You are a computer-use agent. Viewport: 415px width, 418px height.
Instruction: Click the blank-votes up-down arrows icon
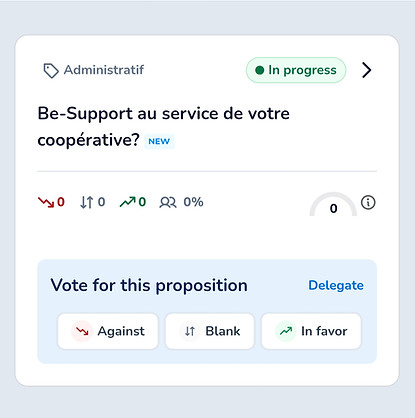pos(87,202)
